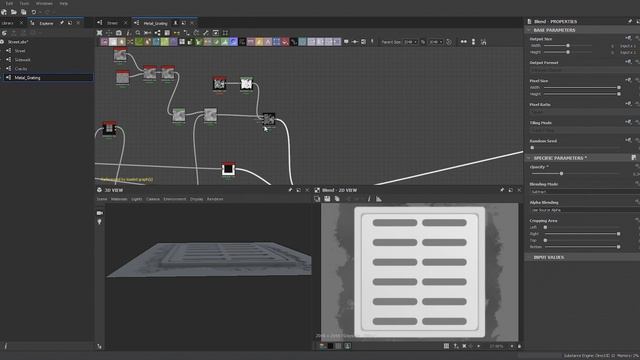Click the reset Parent Size icon

(x=449, y=42)
